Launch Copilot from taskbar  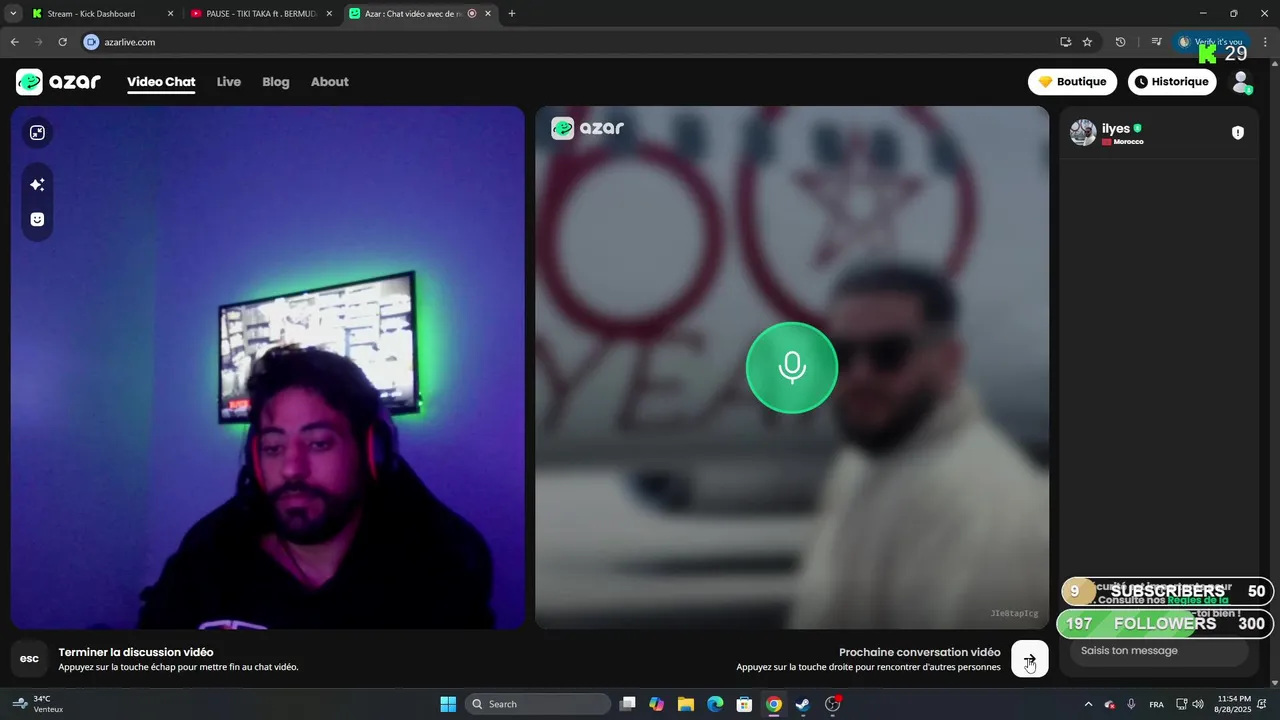click(x=656, y=704)
